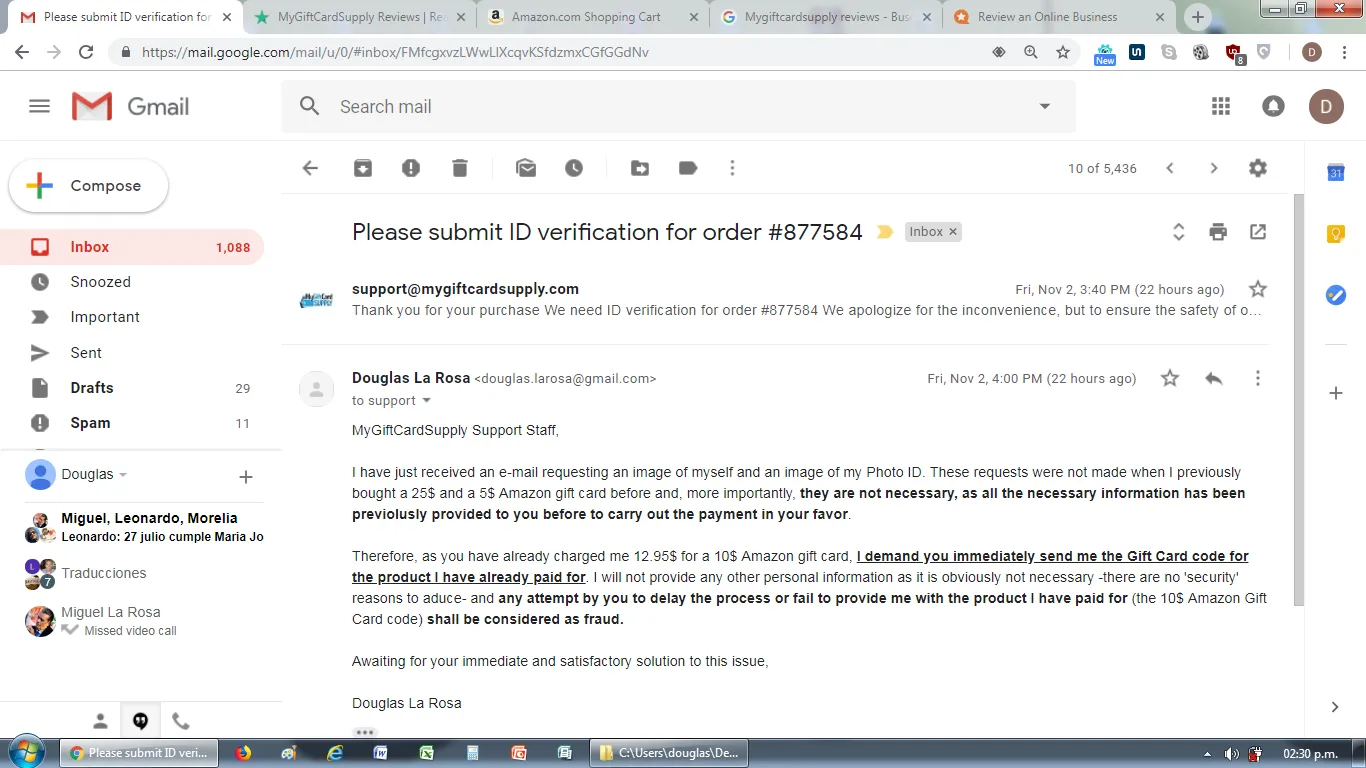Expand the Douglas account dropdown in Hangouts
The image size is (1366, 768).
pos(123,475)
